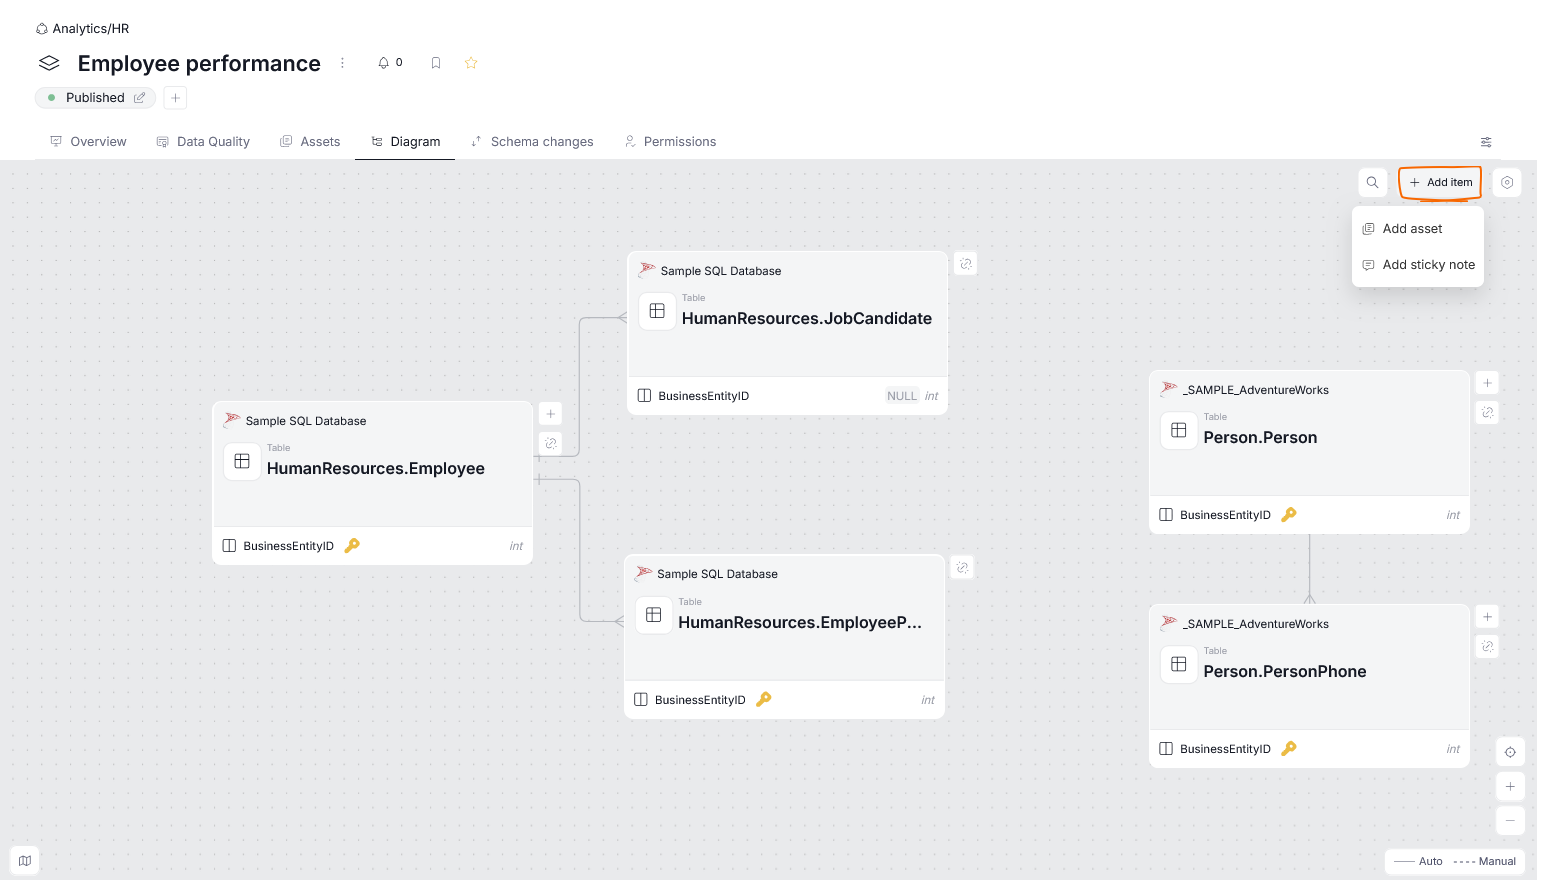The image size is (1546, 880).
Task: Click the plus button next to Published
Action: tap(175, 98)
